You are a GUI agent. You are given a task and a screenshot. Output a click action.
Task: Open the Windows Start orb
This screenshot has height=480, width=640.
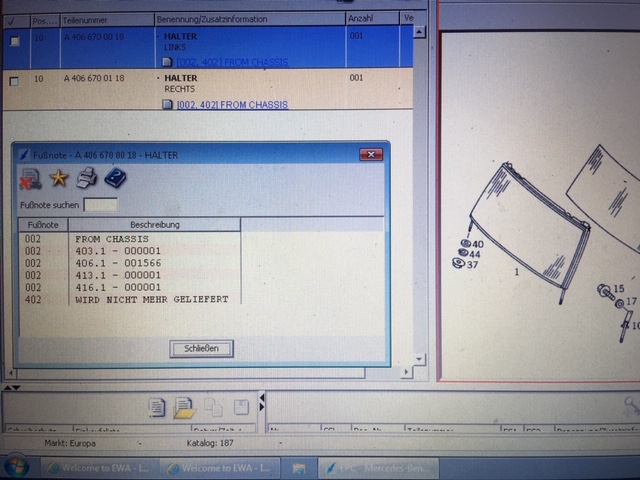point(15,468)
